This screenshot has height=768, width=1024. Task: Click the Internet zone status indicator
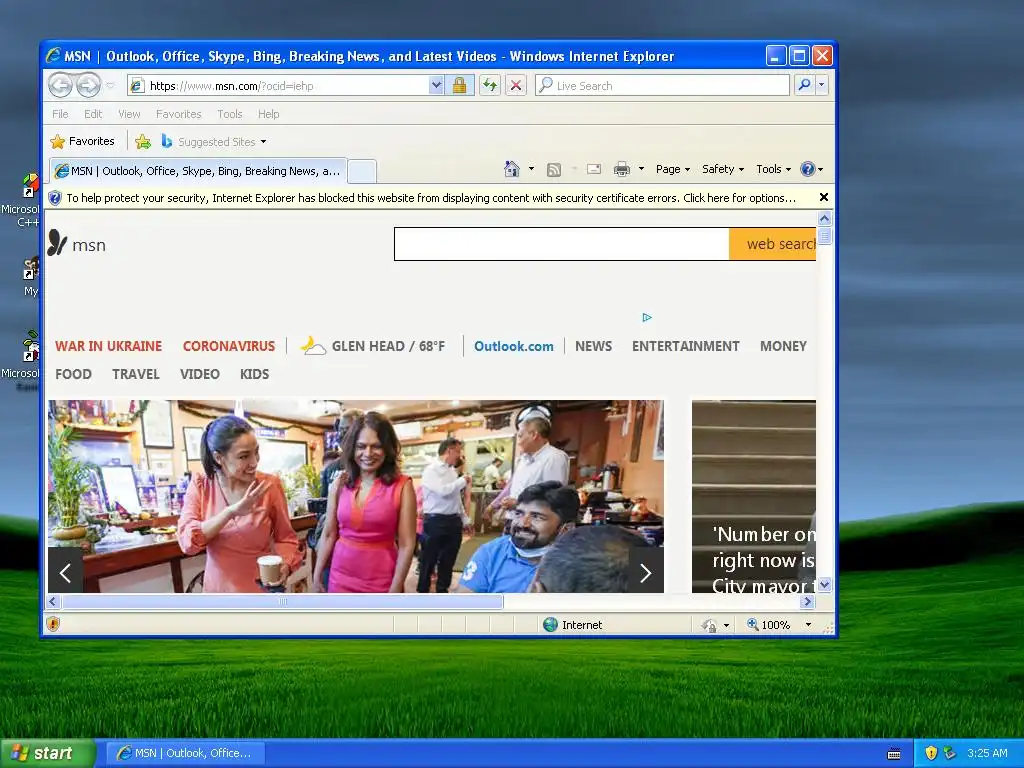point(573,625)
